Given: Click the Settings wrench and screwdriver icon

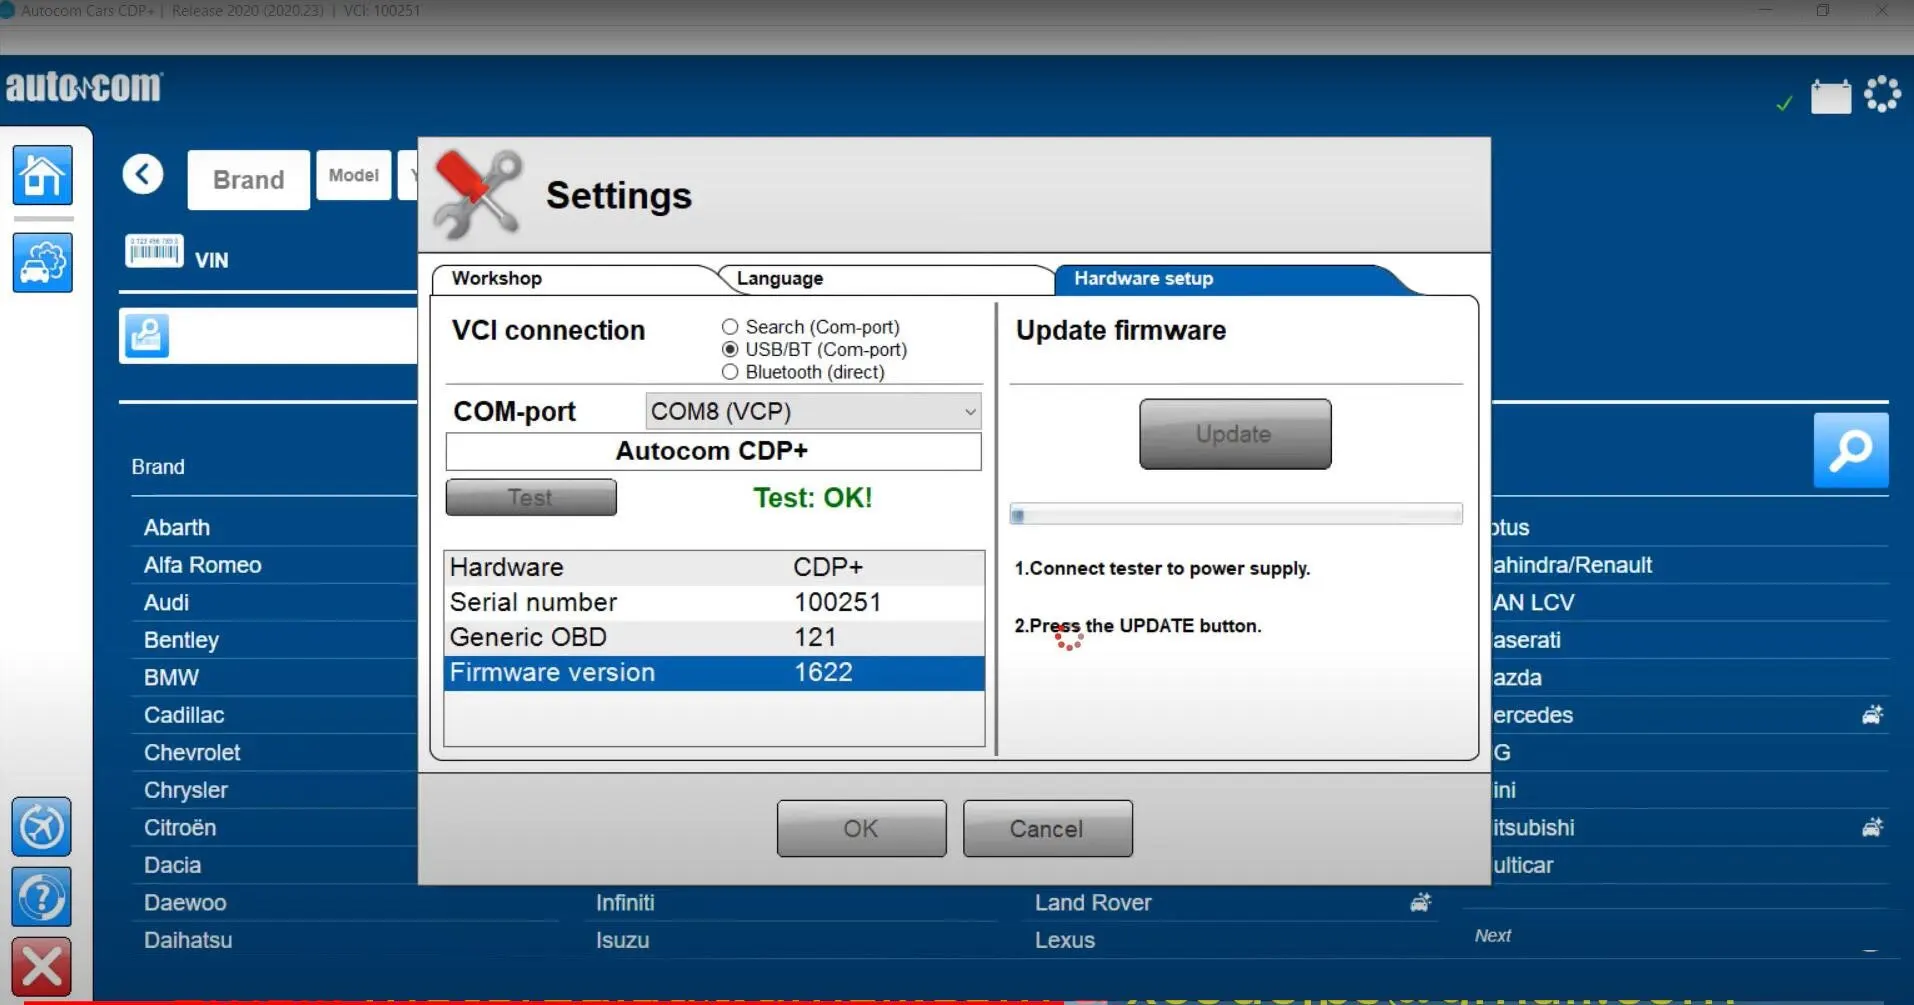Looking at the screenshot, I should click(x=478, y=194).
